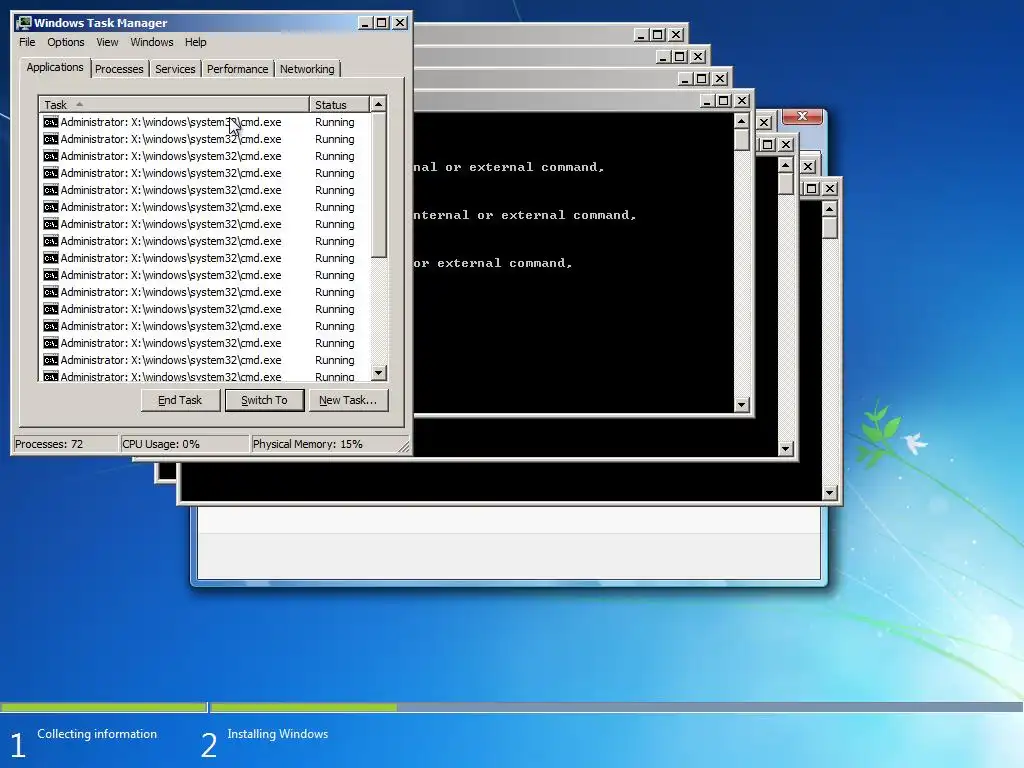This screenshot has width=1024, height=768.
Task: Click the Installing Windows step label
Action: coord(278,734)
